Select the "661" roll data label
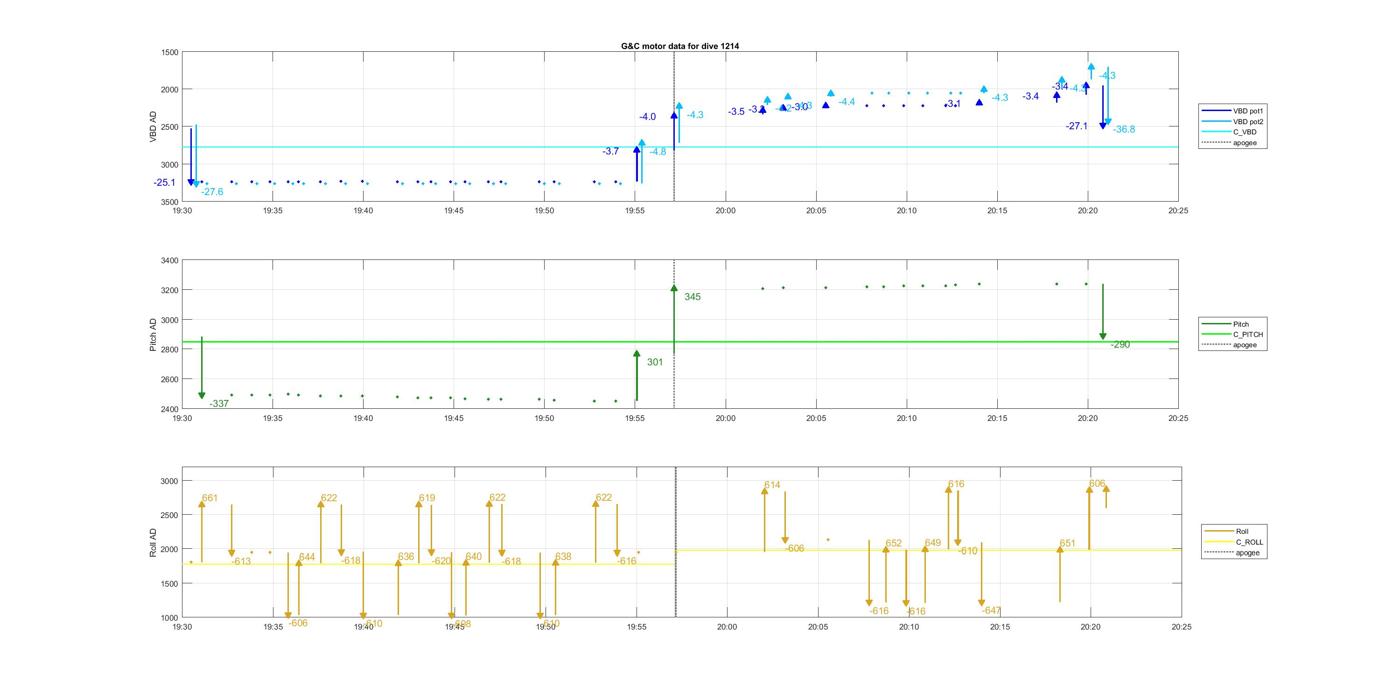 tap(210, 498)
